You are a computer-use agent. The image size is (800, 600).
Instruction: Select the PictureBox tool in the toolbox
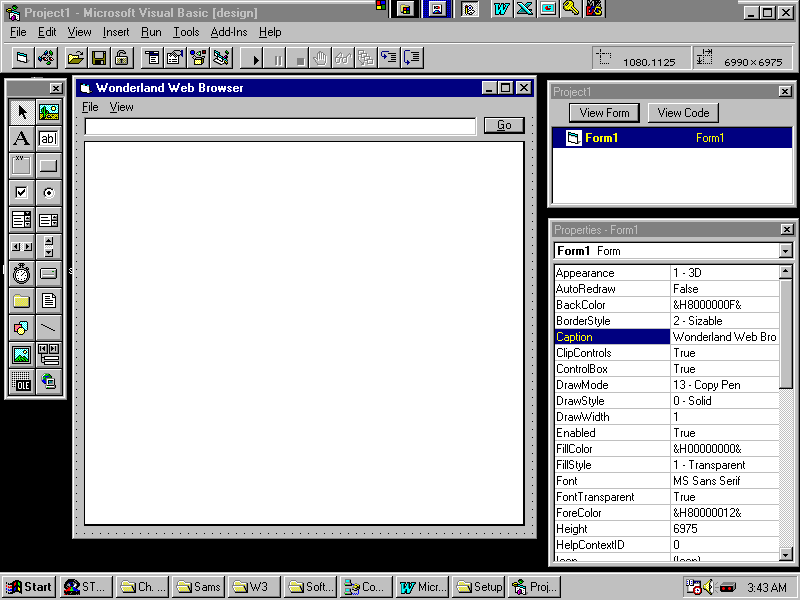(48, 112)
